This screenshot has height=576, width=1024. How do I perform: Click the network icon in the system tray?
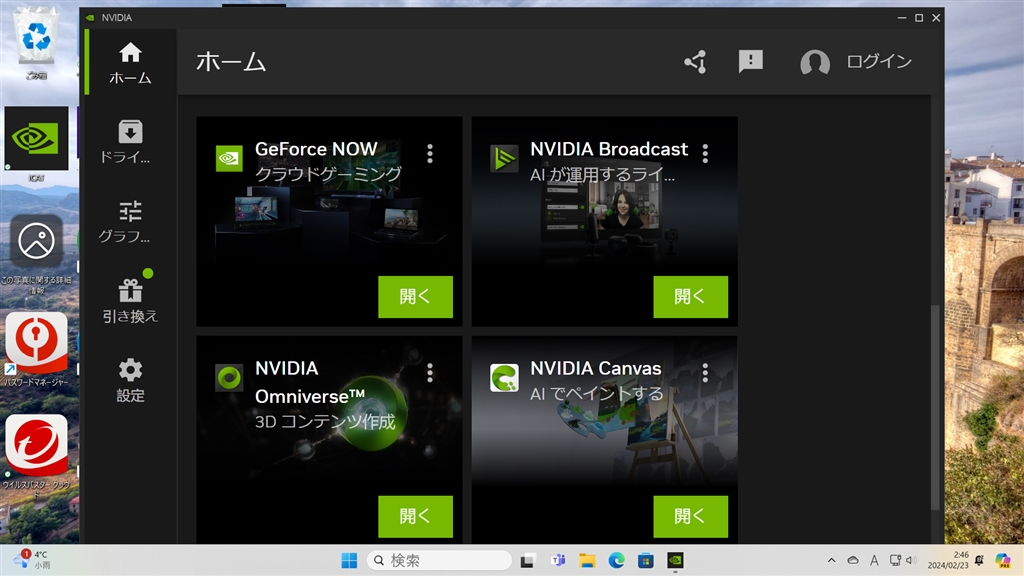[895, 560]
